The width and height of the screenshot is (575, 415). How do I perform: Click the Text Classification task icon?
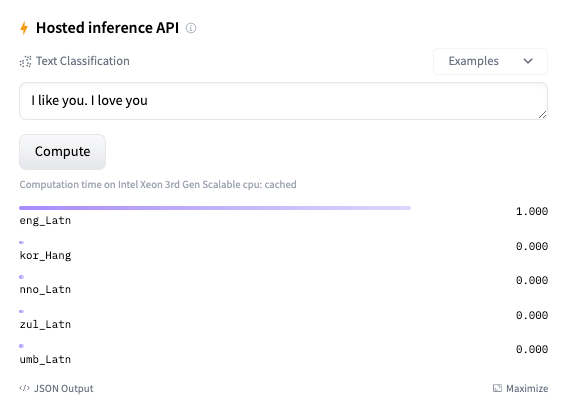(25, 61)
